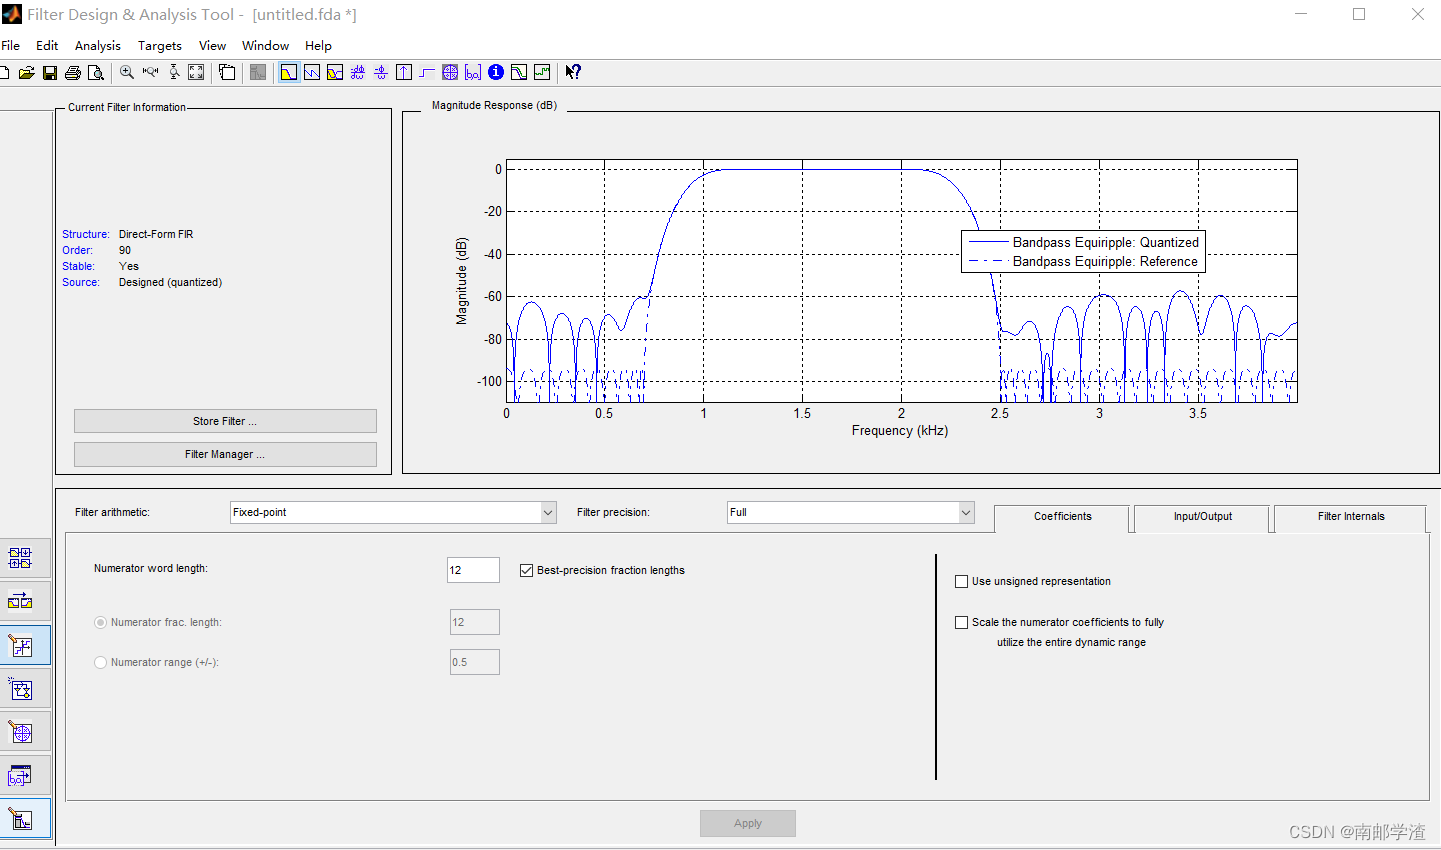Show Magnitude and Phase Responses together

335,72
